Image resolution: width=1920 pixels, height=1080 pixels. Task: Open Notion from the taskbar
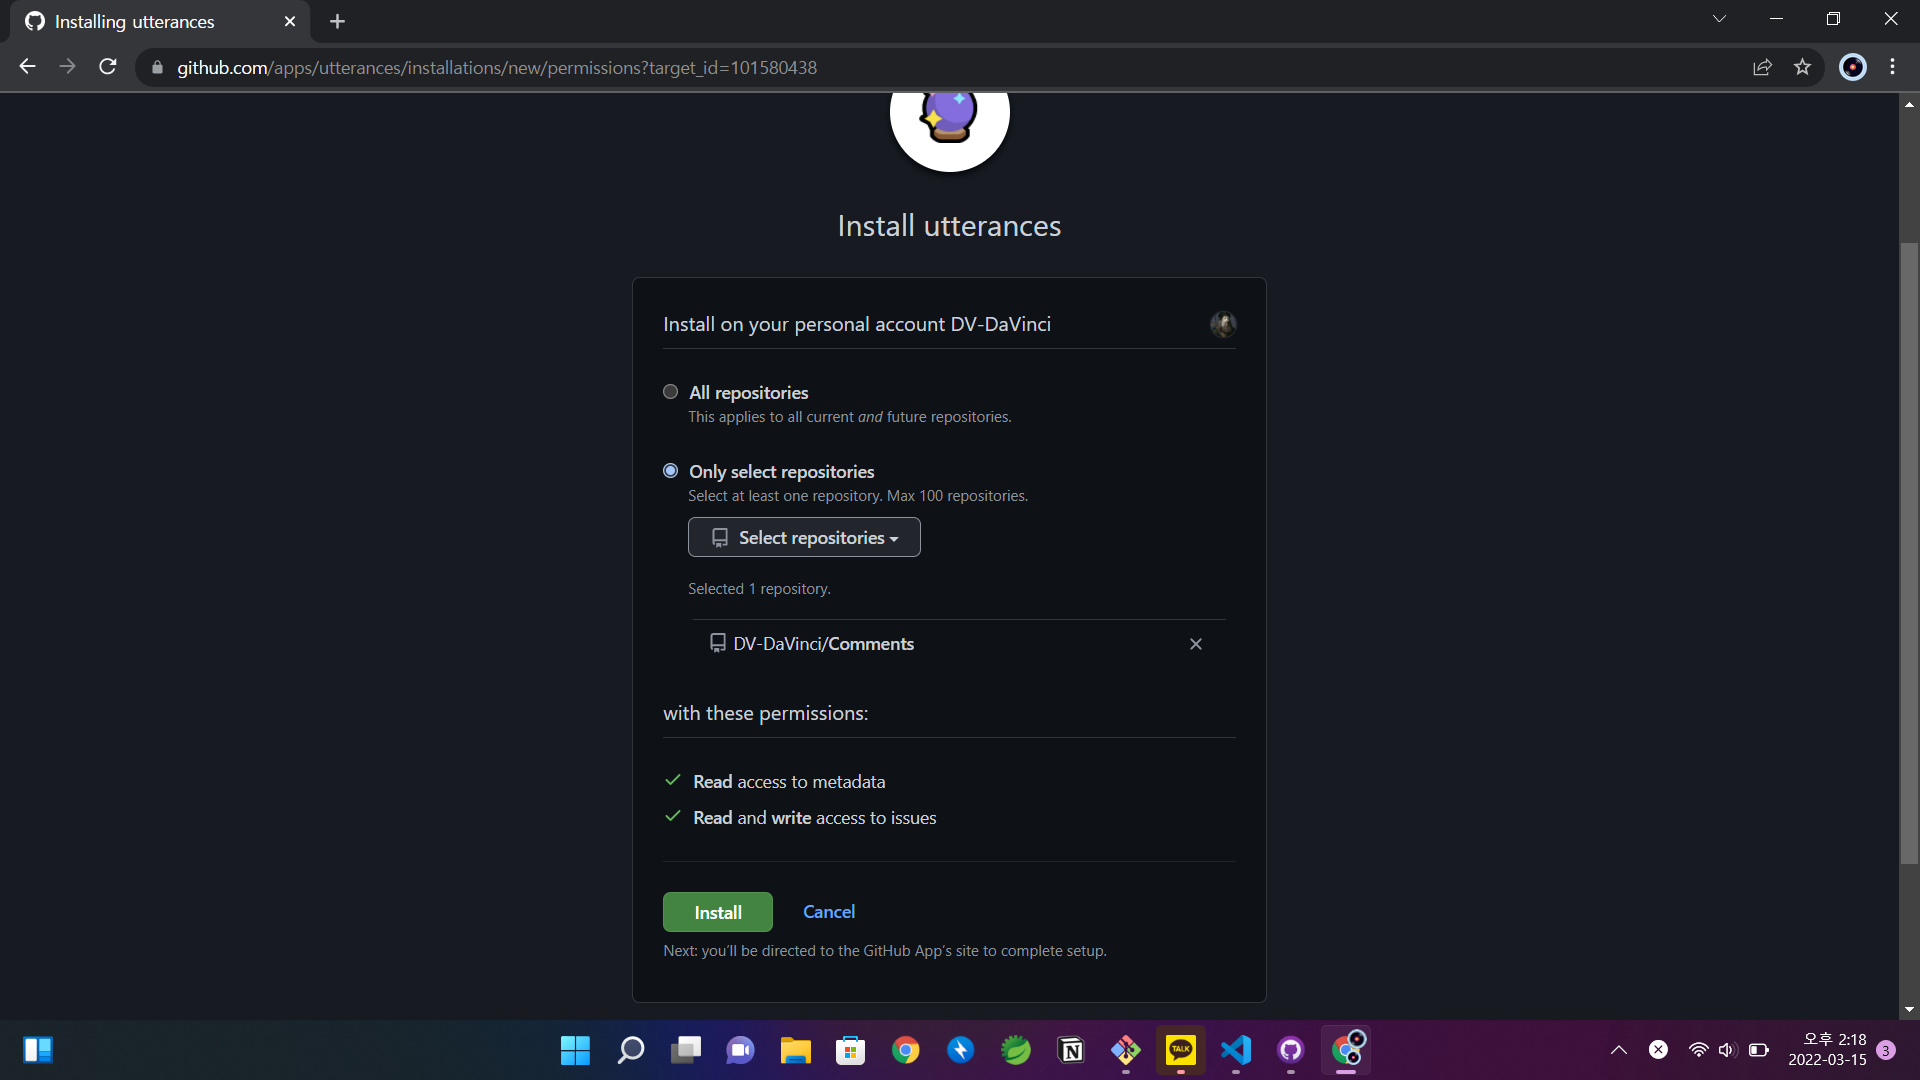pyautogui.click(x=1071, y=1050)
